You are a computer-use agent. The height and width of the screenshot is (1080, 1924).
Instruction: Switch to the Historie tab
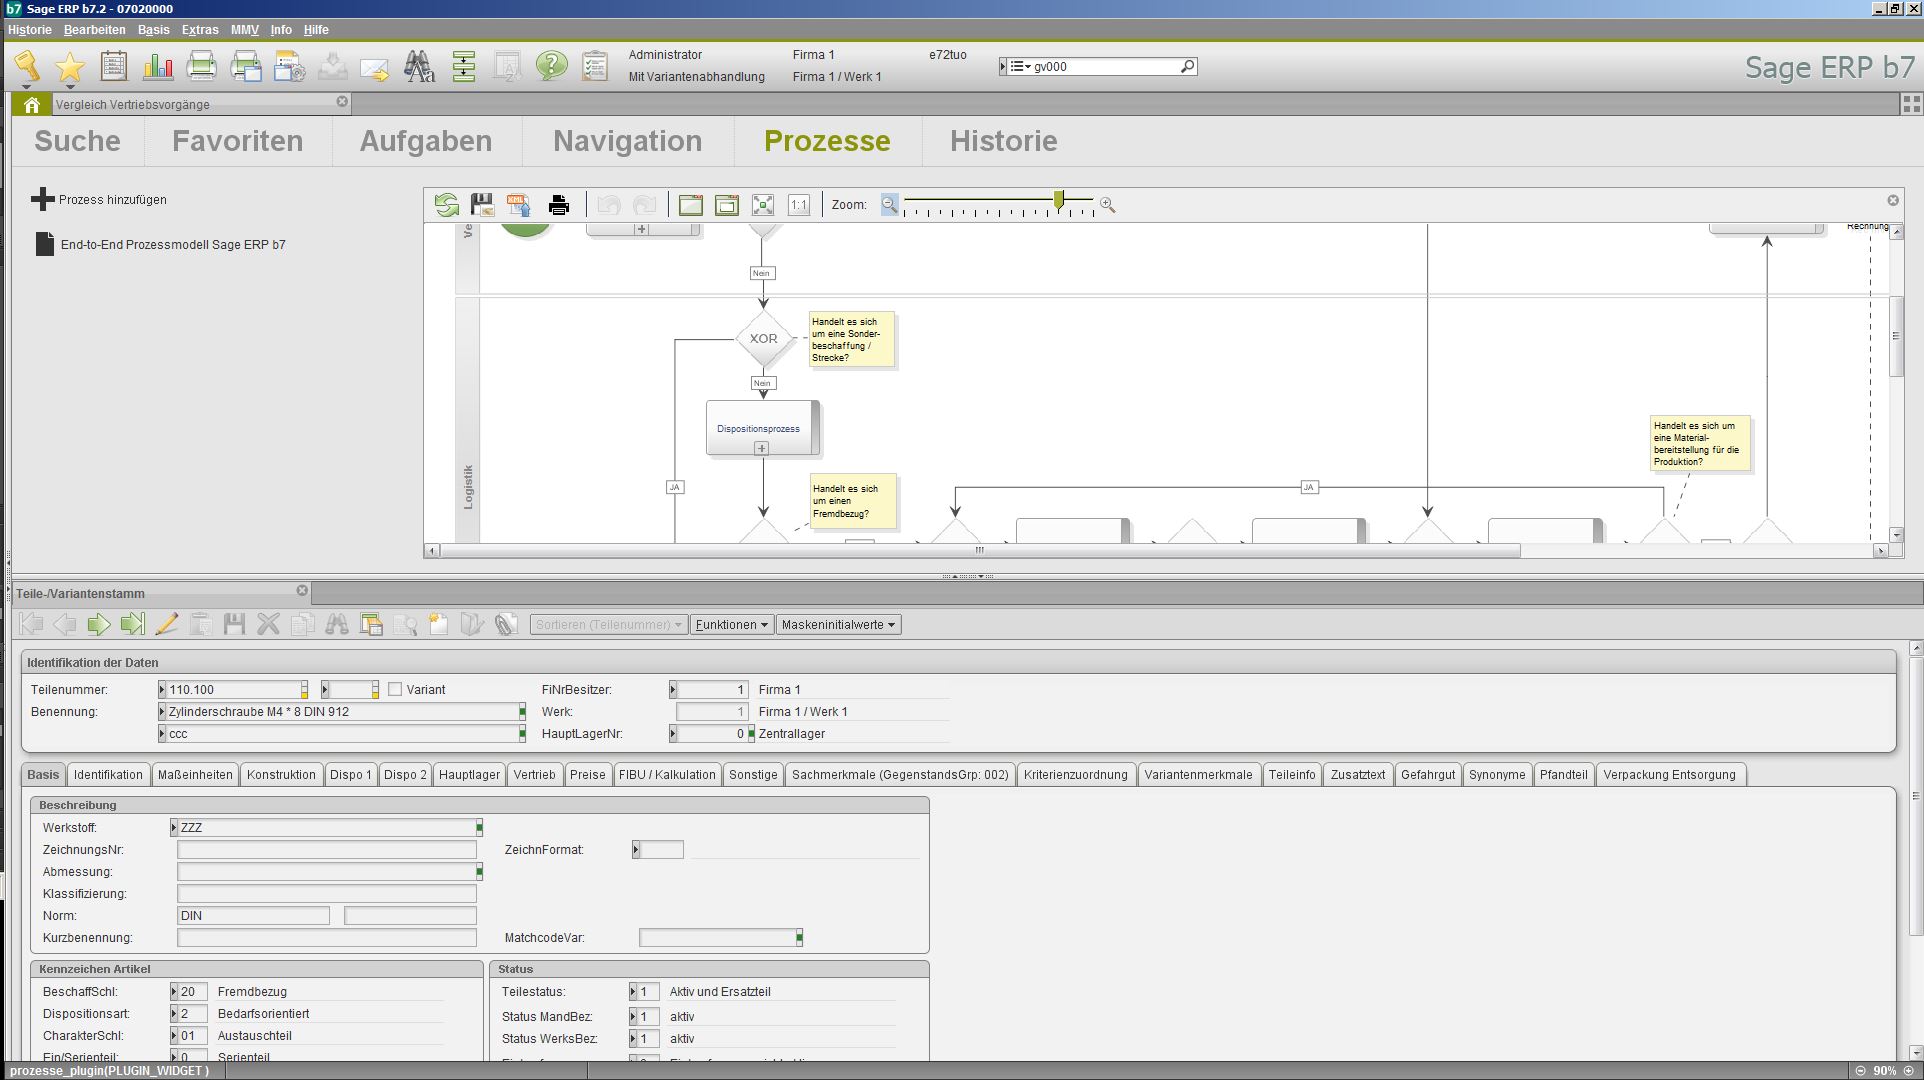(x=1004, y=141)
